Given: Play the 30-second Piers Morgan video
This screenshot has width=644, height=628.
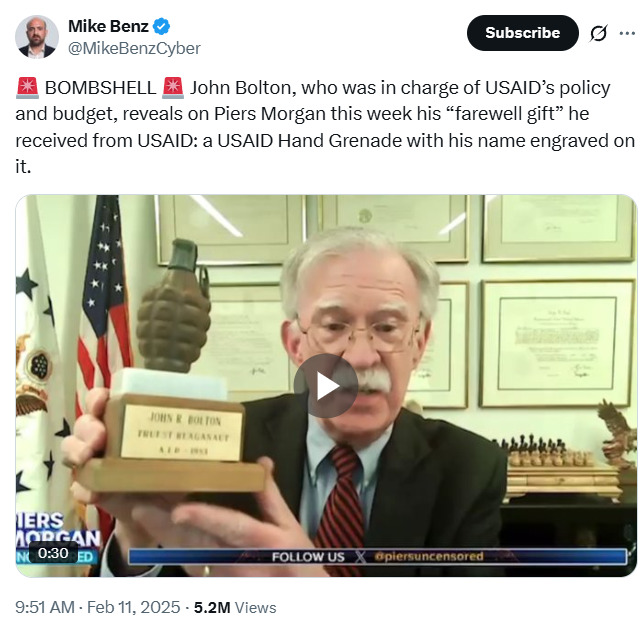Looking at the screenshot, I should [x=326, y=386].
